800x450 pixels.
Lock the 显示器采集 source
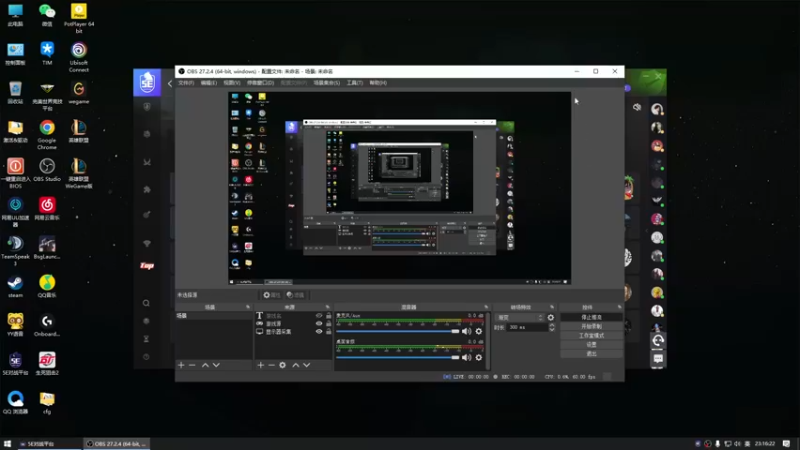pyautogui.click(x=329, y=332)
